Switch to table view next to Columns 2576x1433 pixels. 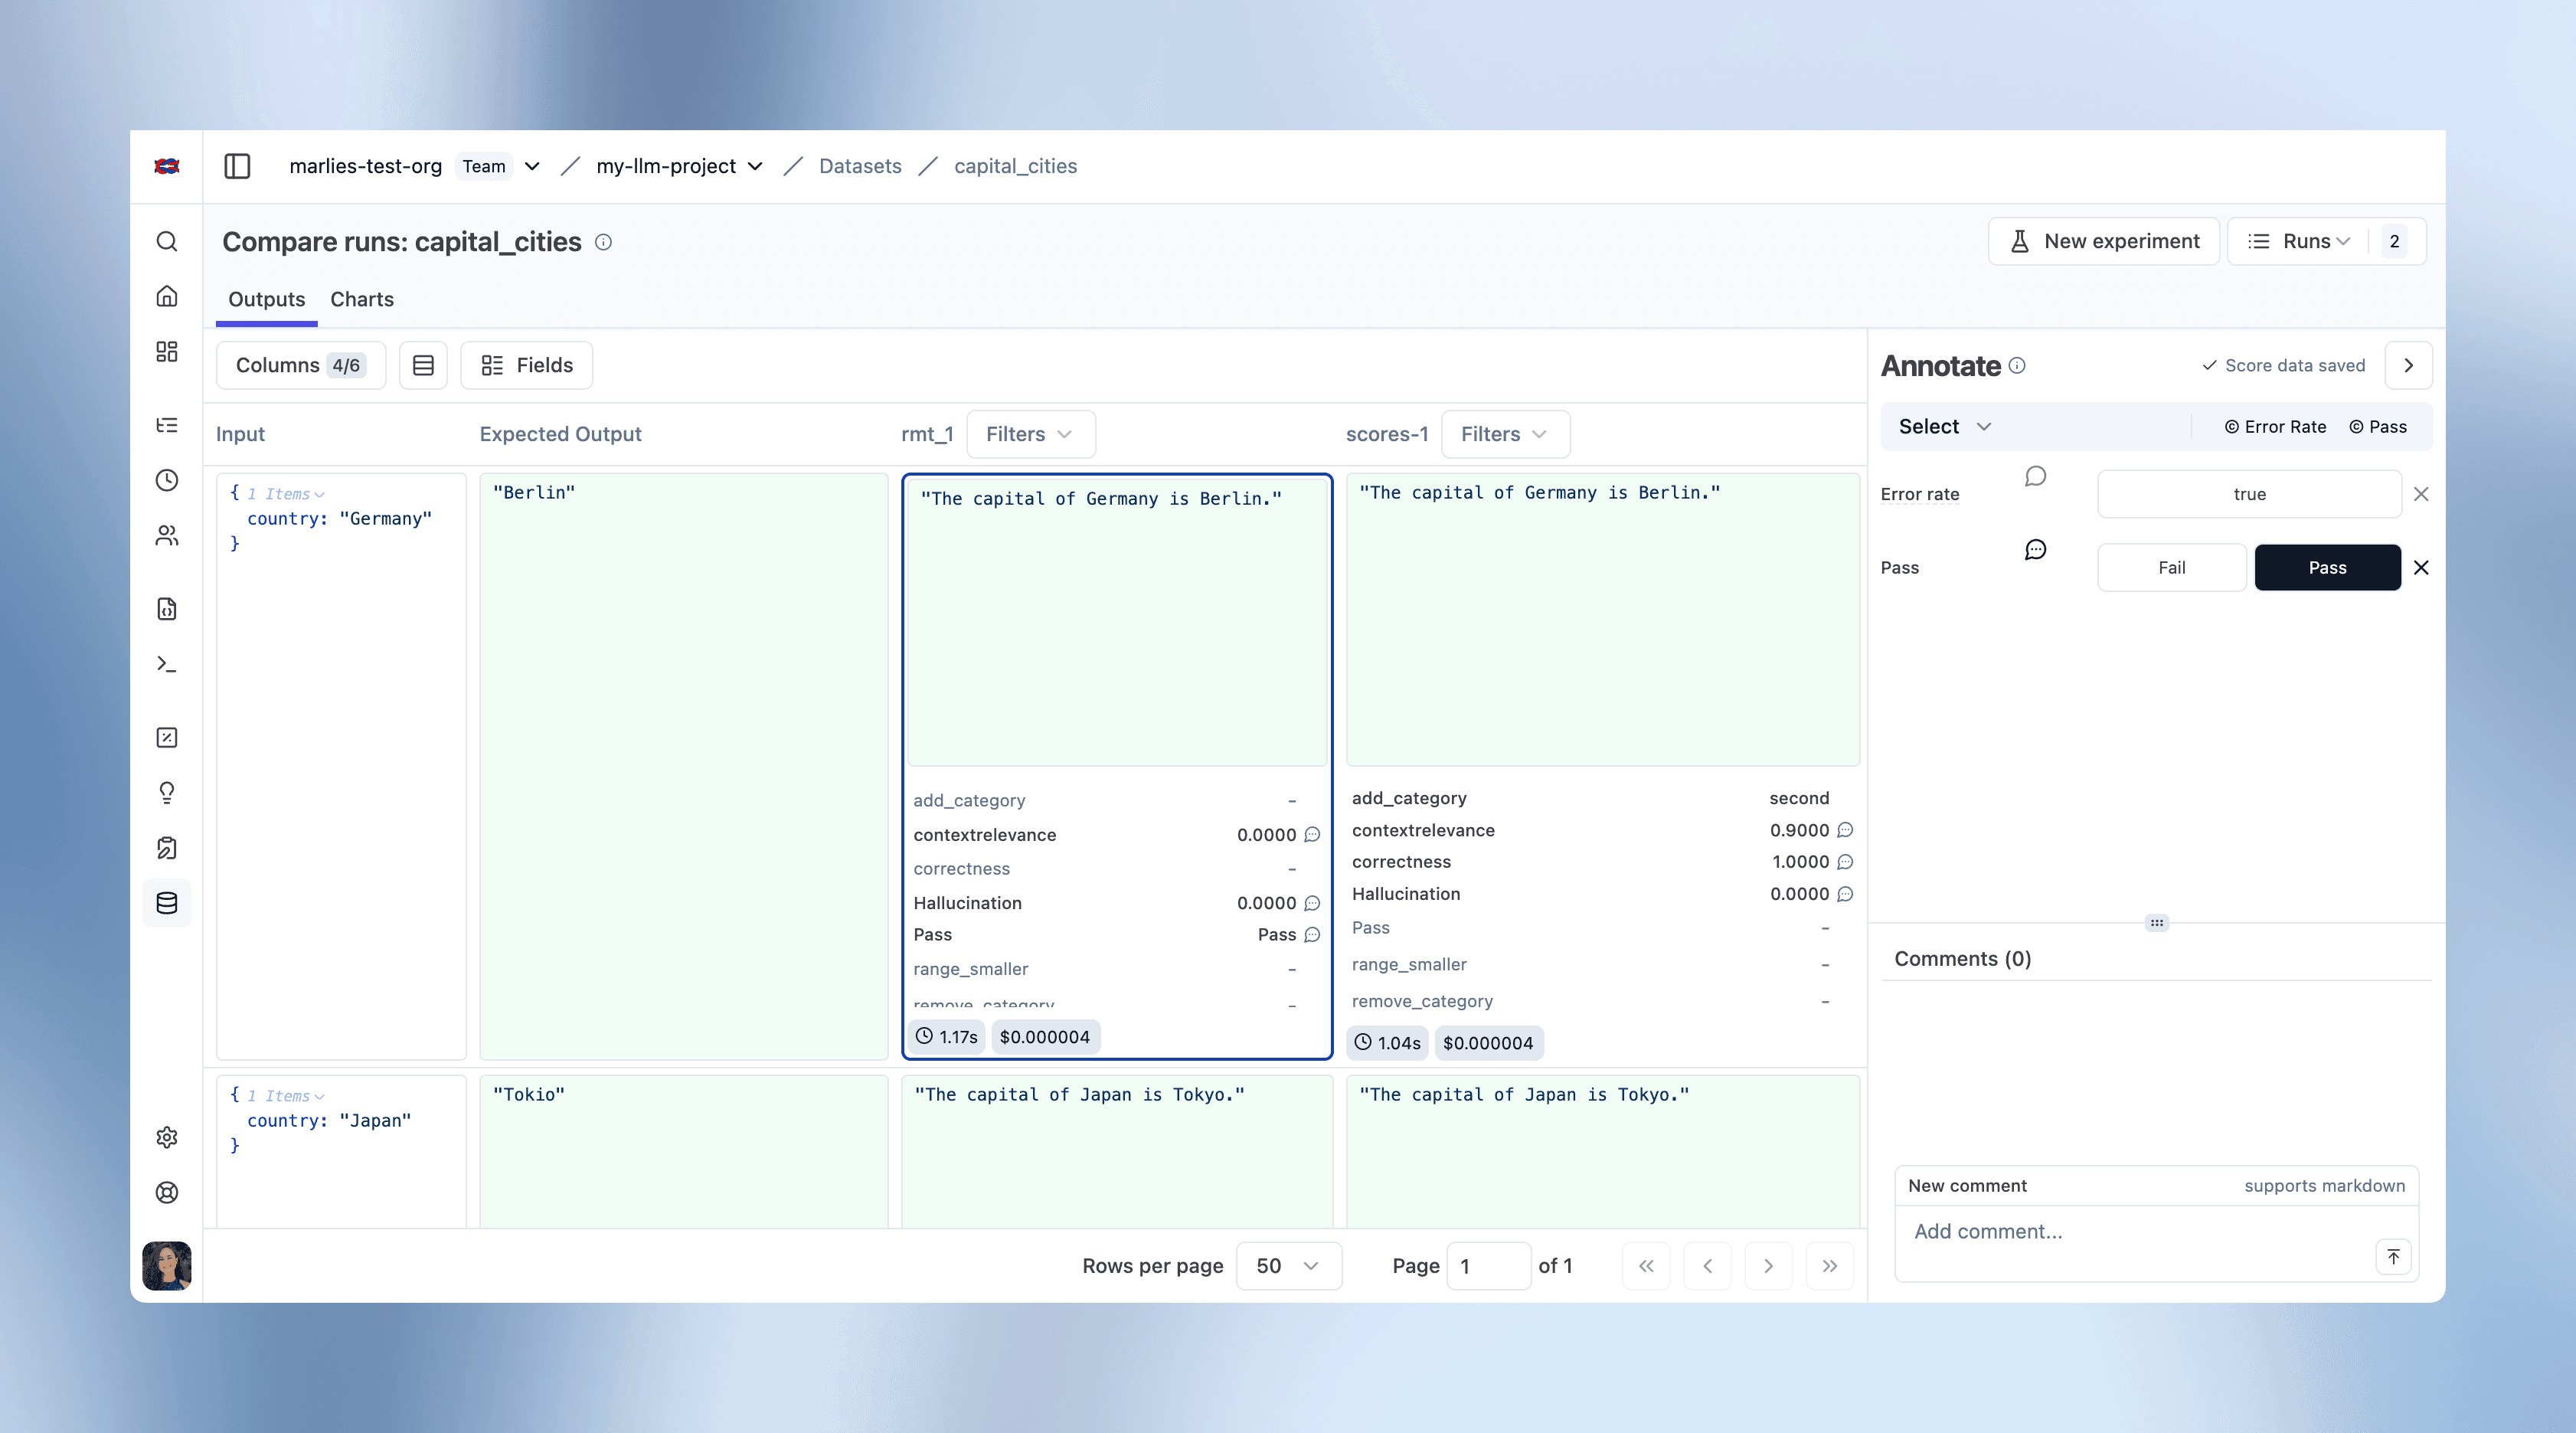click(423, 365)
